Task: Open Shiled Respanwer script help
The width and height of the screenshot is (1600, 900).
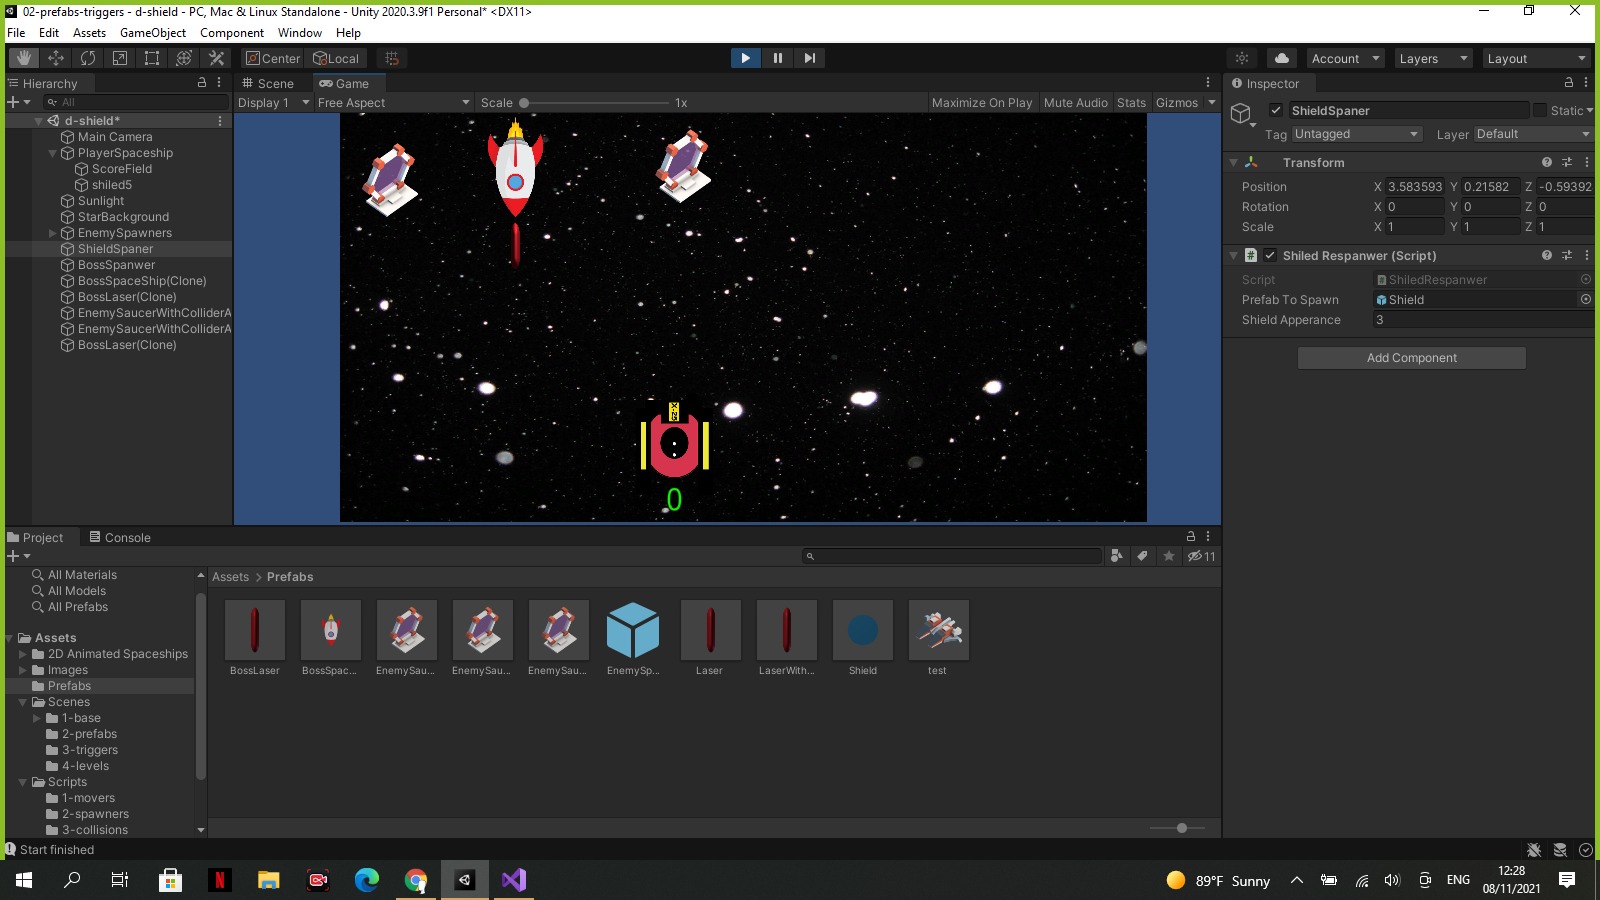Action: click(x=1546, y=255)
